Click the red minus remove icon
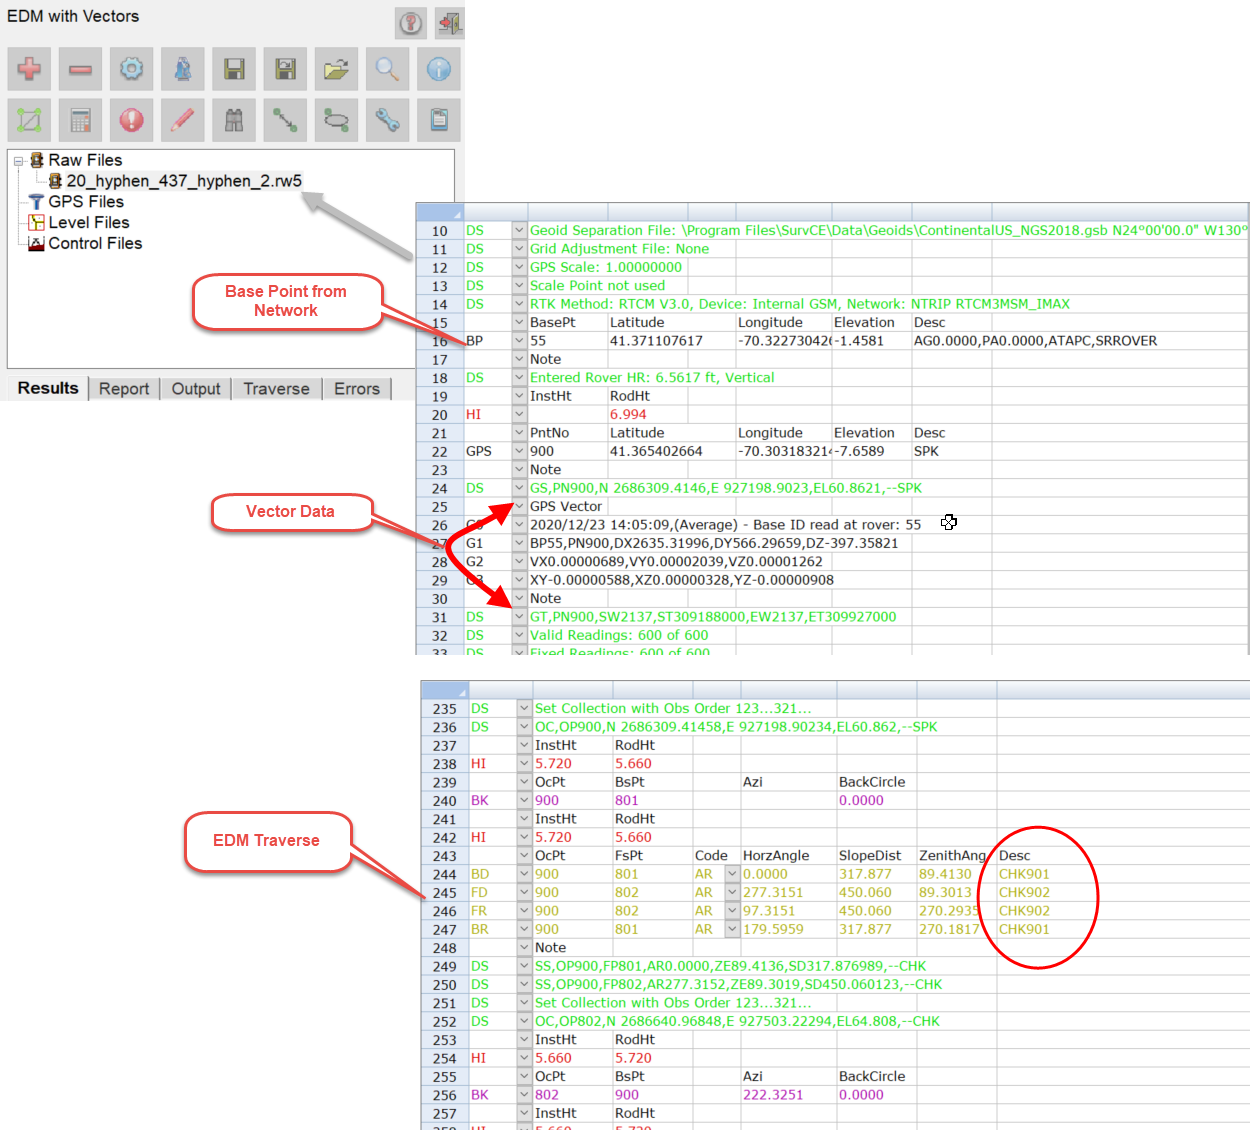Screen dimensions: 1250x1130 (81, 69)
